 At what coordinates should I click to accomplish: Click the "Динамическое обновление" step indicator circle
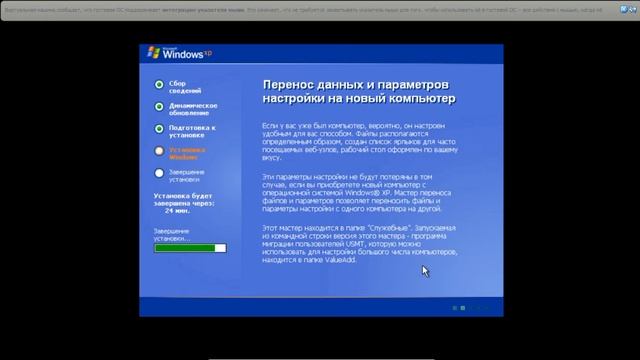[x=159, y=107]
